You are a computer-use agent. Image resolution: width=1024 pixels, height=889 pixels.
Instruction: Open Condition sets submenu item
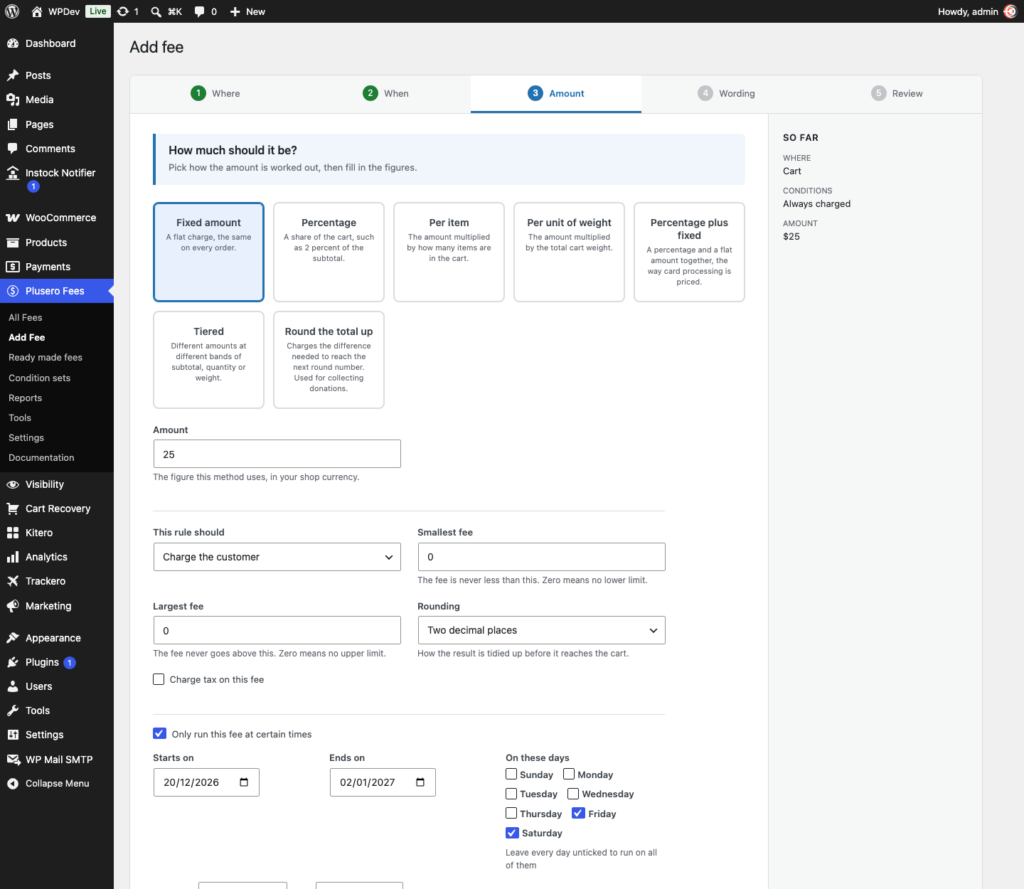(39, 378)
